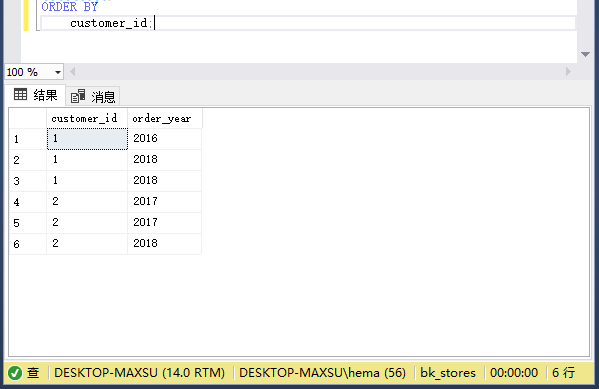The height and width of the screenshot is (389, 599).
Task: Click the results grid icon on 结果 tab
Action: 21,94
